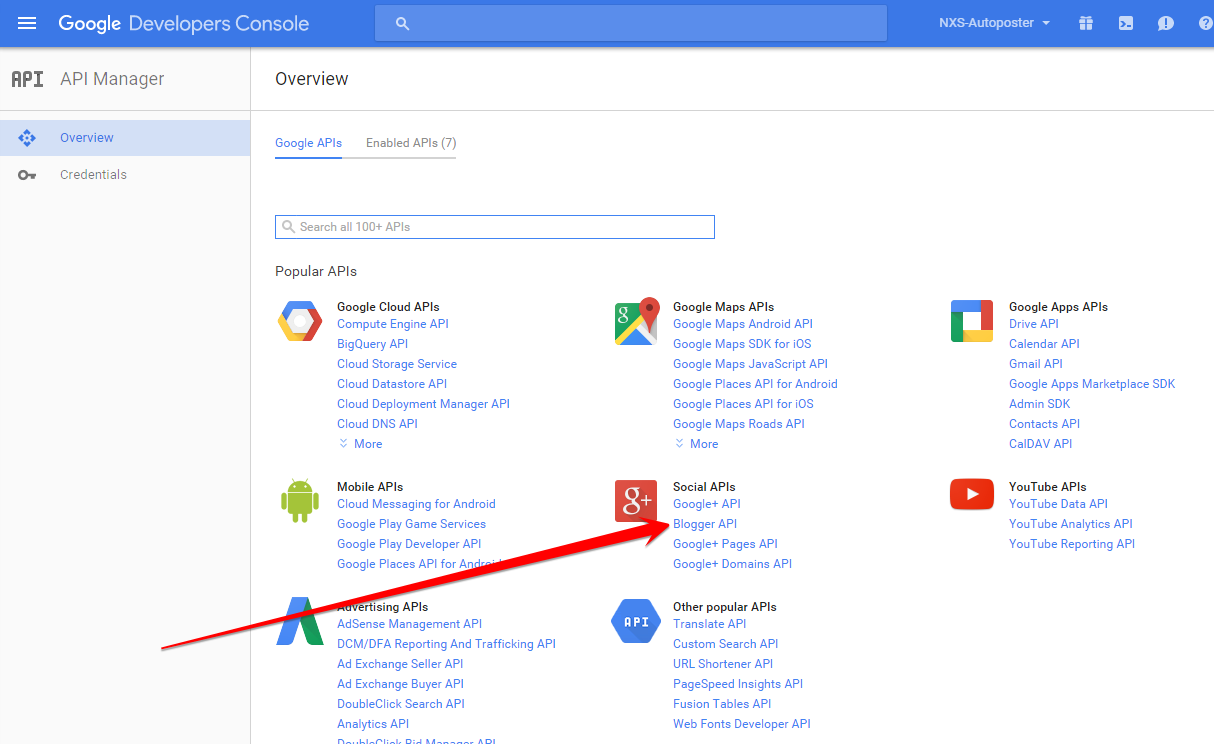Open the Drive API link
This screenshot has height=744, width=1214.
(x=1034, y=324)
